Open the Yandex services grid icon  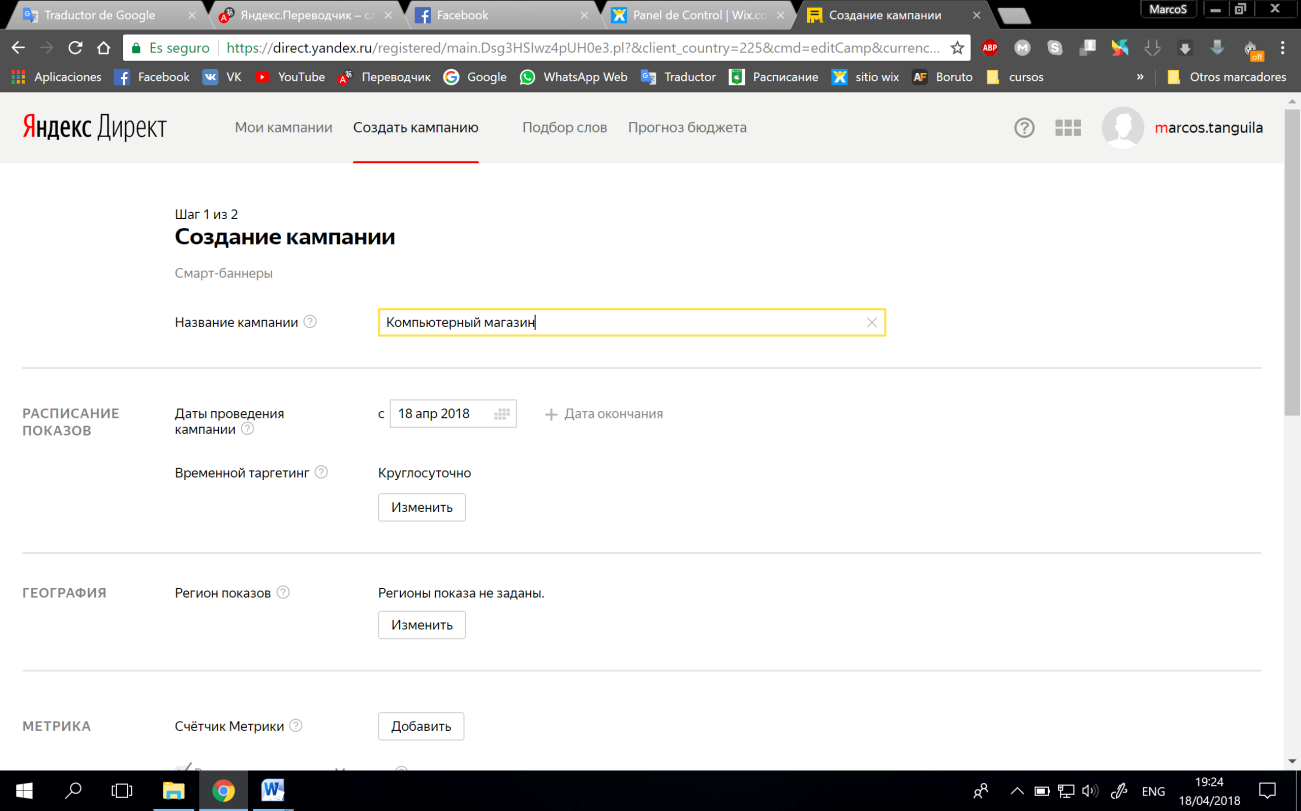[1068, 128]
